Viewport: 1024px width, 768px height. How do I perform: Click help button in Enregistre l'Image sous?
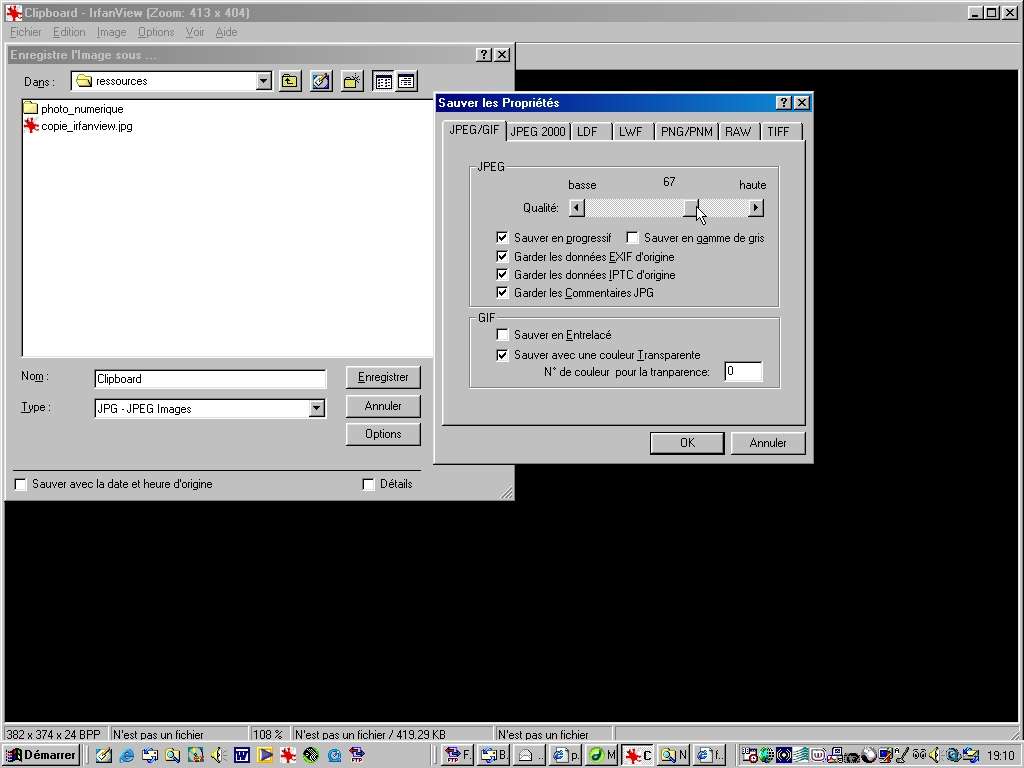pyautogui.click(x=484, y=55)
